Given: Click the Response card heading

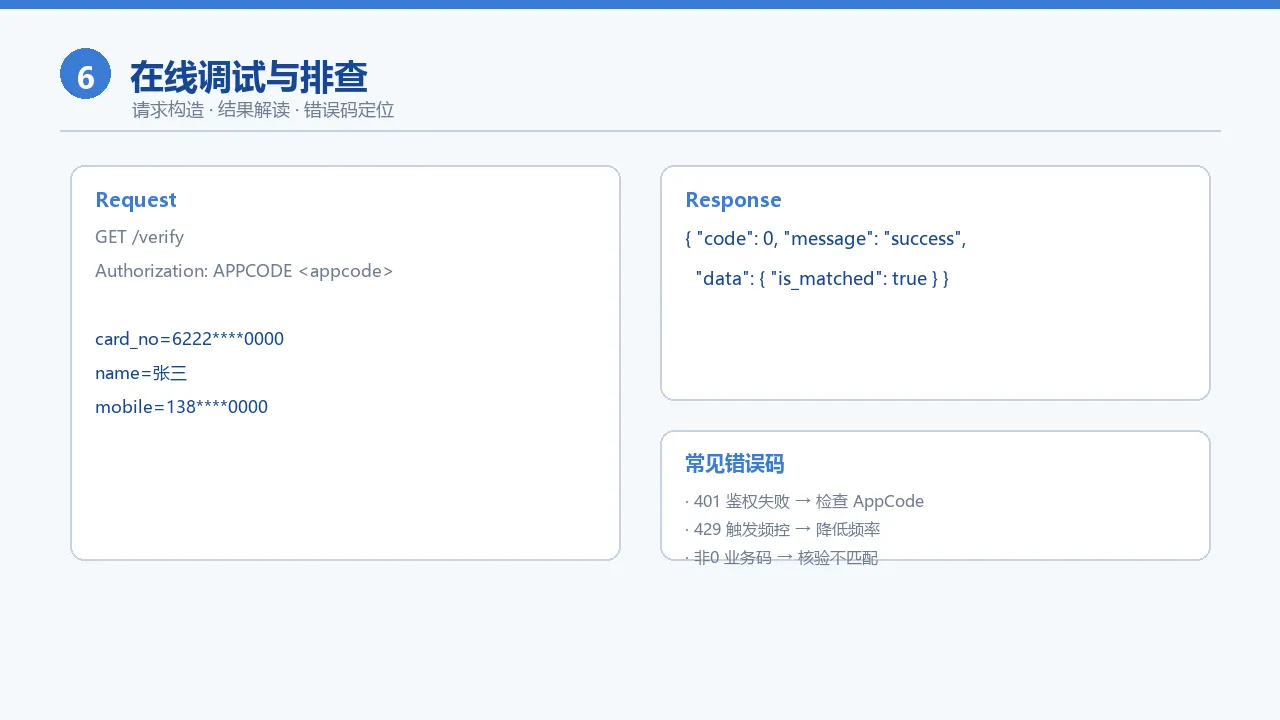Looking at the screenshot, I should point(733,200).
